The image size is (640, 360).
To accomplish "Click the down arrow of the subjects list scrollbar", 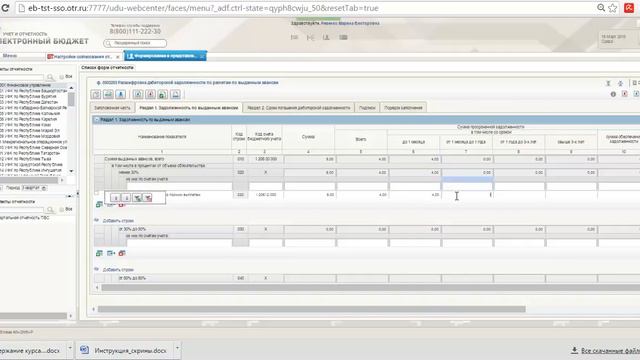I will coord(71,171).
